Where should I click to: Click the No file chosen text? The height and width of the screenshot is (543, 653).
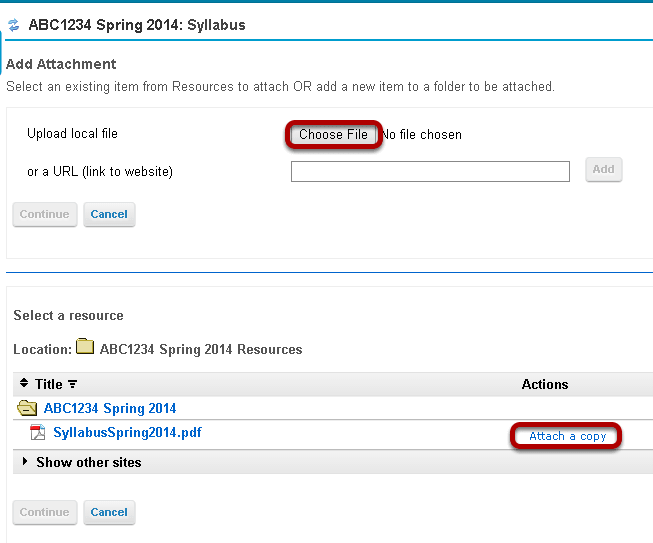coord(421,135)
